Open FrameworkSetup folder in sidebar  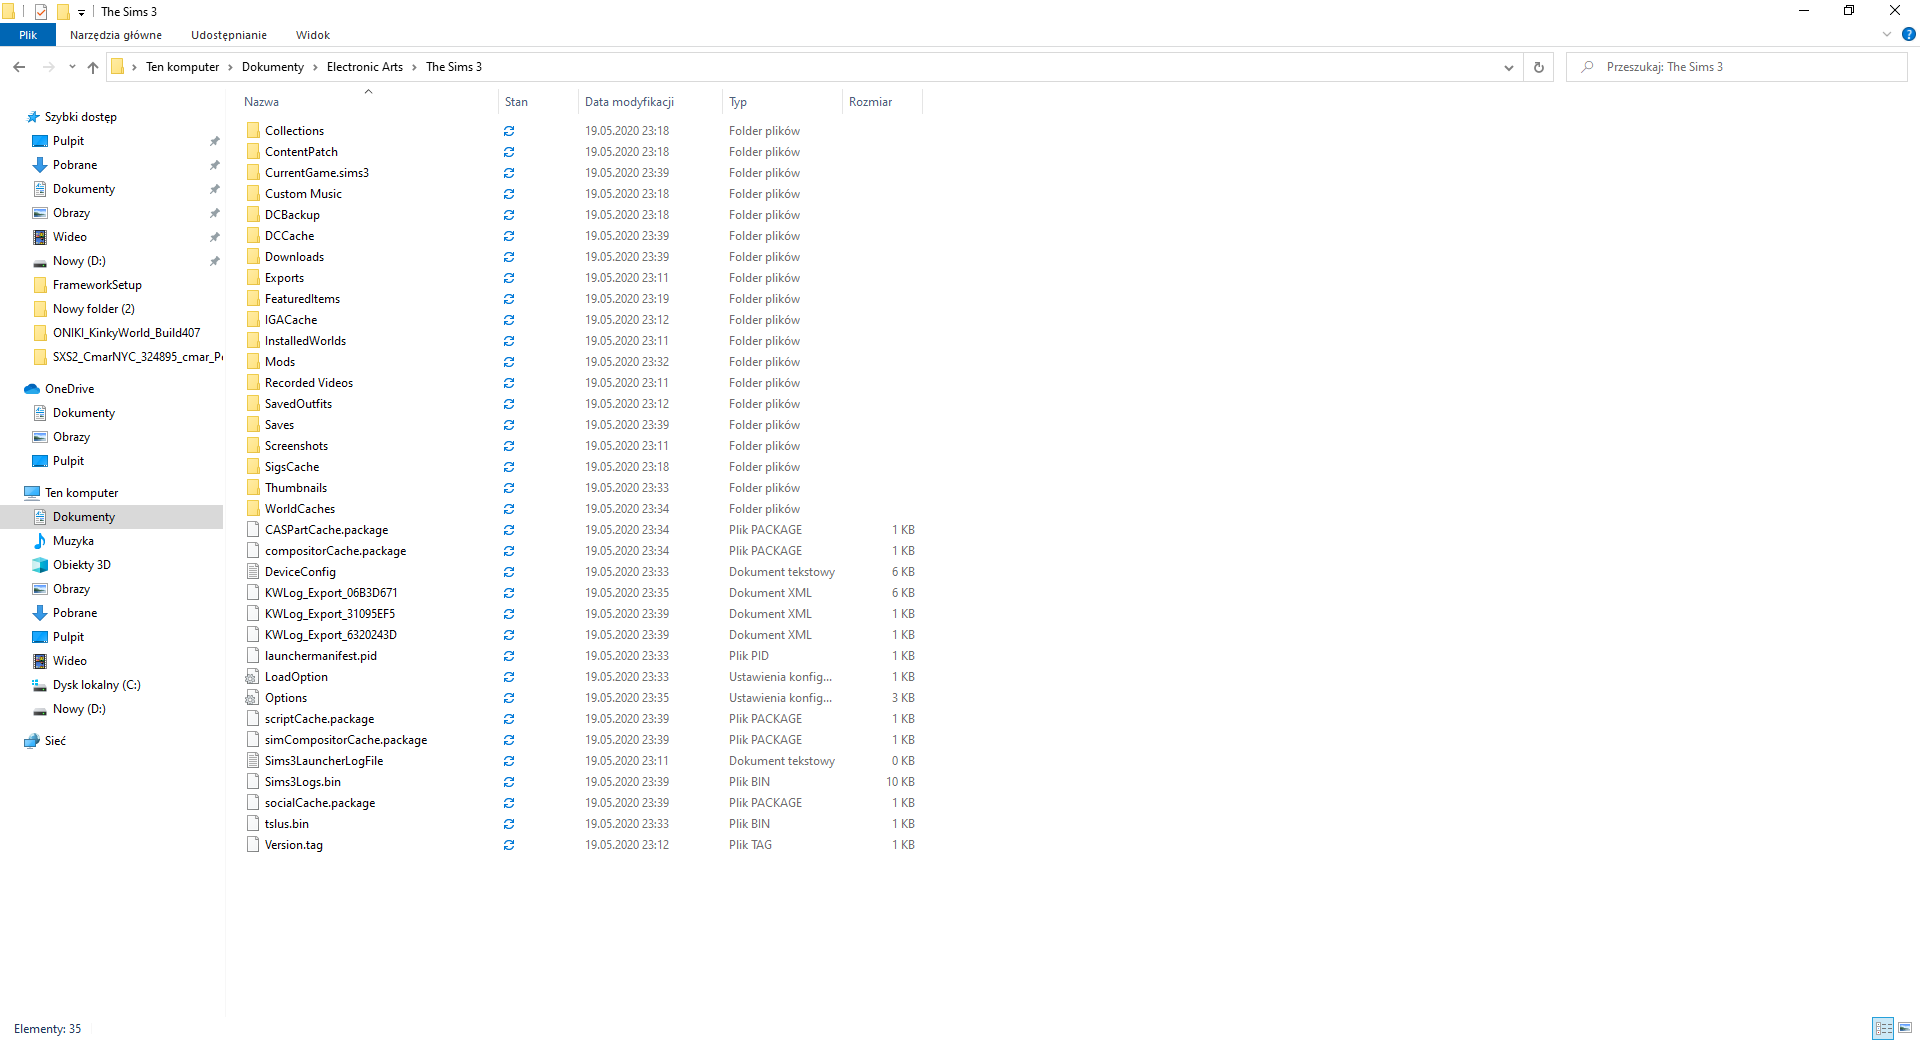pos(97,285)
